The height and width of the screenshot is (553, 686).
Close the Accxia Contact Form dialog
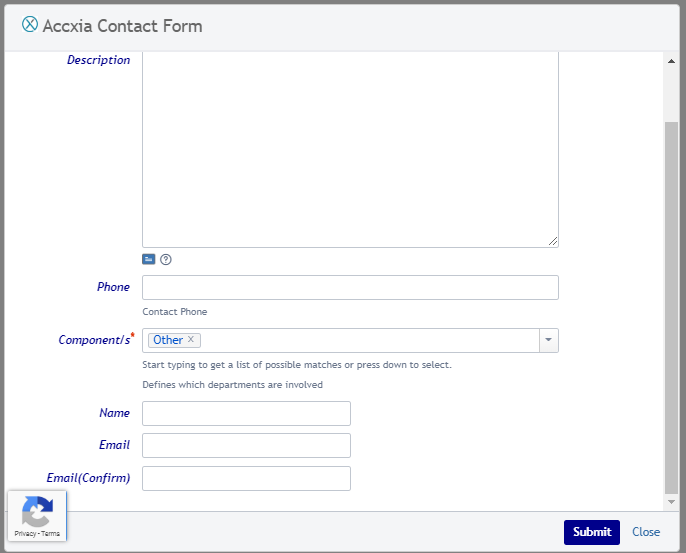646,532
